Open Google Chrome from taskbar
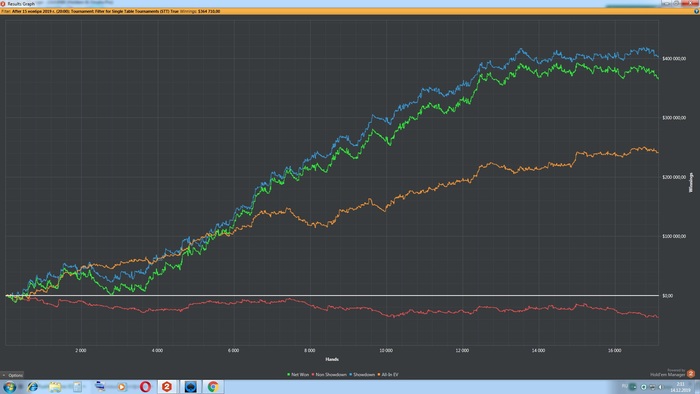The width and height of the screenshot is (700, 394). tap(213, 387)
